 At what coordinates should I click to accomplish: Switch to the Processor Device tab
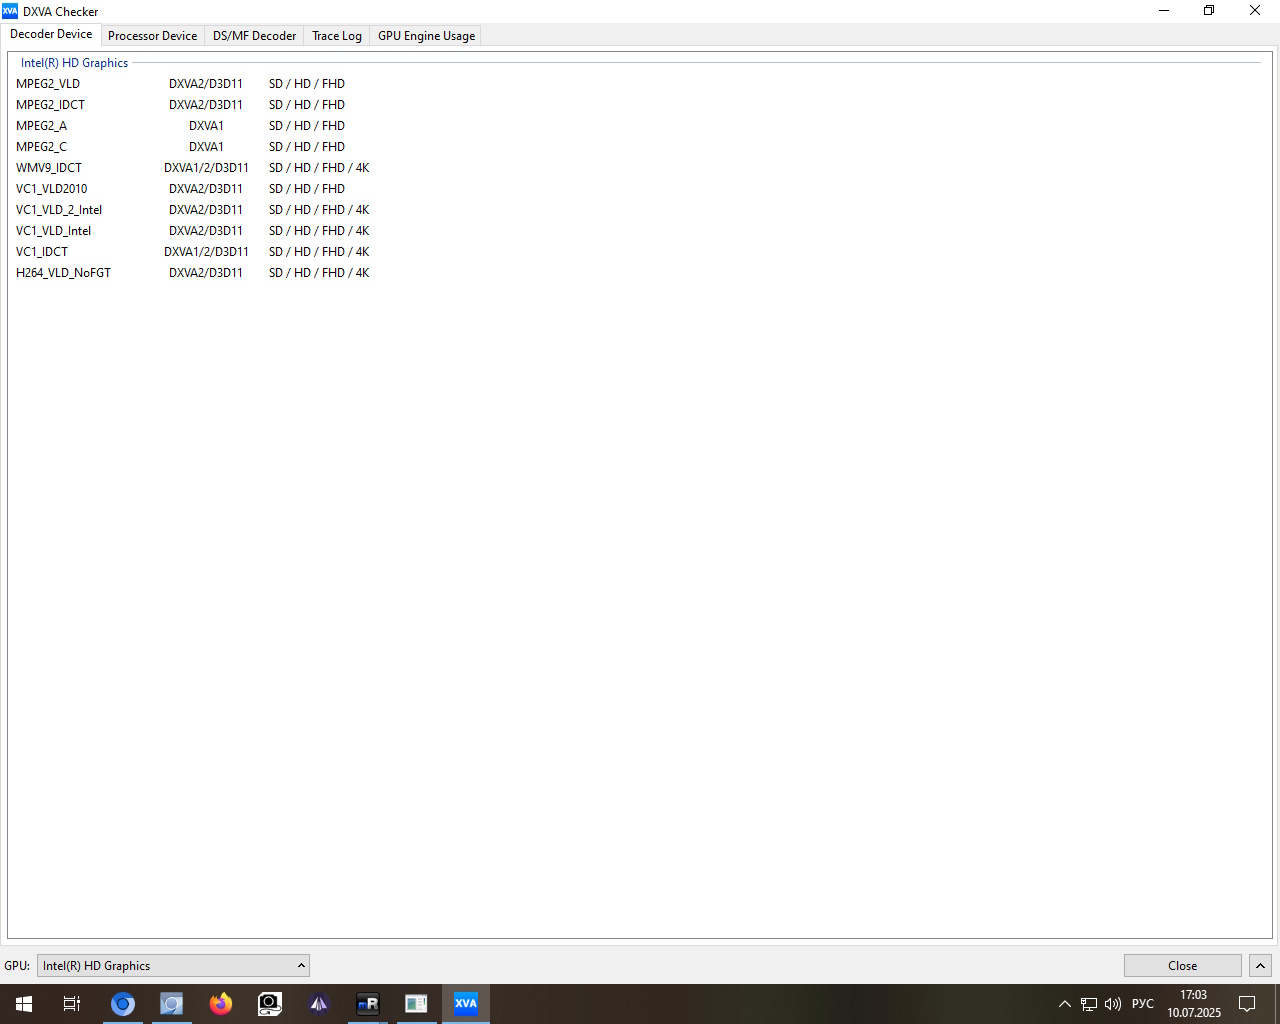(x=152, y=36)
